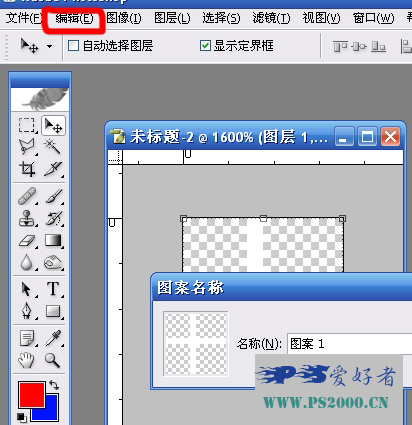This screenshot has height=425, width=412.
Task: Click the 图案名称 dialog title bar
Action: pyautogui.click(x=282, y=287)
